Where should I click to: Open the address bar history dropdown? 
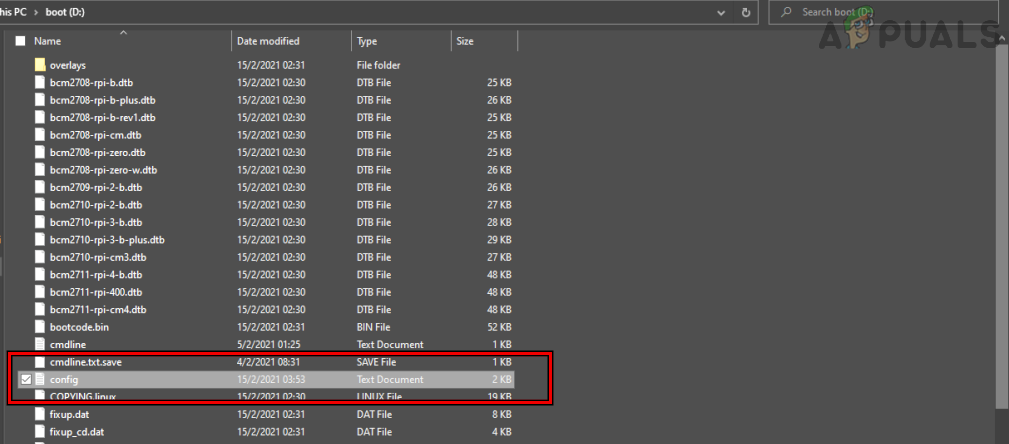pos(720,13)
